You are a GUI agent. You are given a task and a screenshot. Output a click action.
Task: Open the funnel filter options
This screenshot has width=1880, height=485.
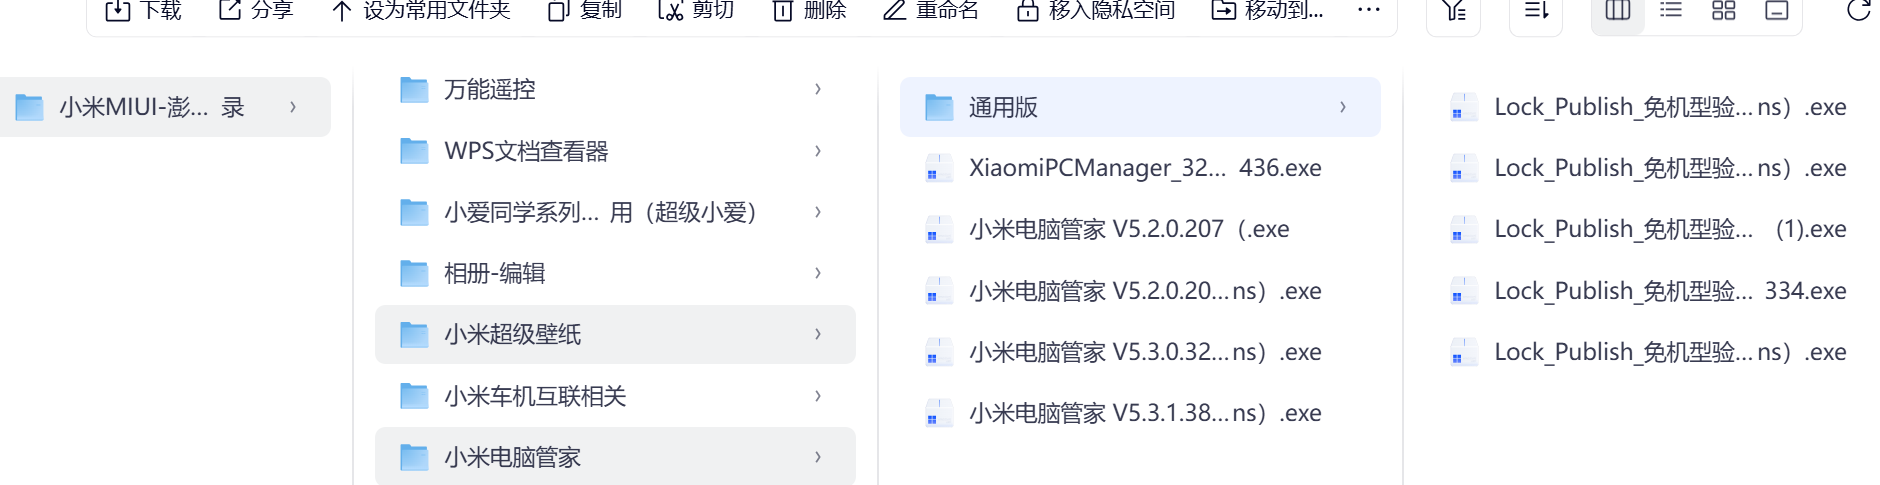coord(1454,11)
